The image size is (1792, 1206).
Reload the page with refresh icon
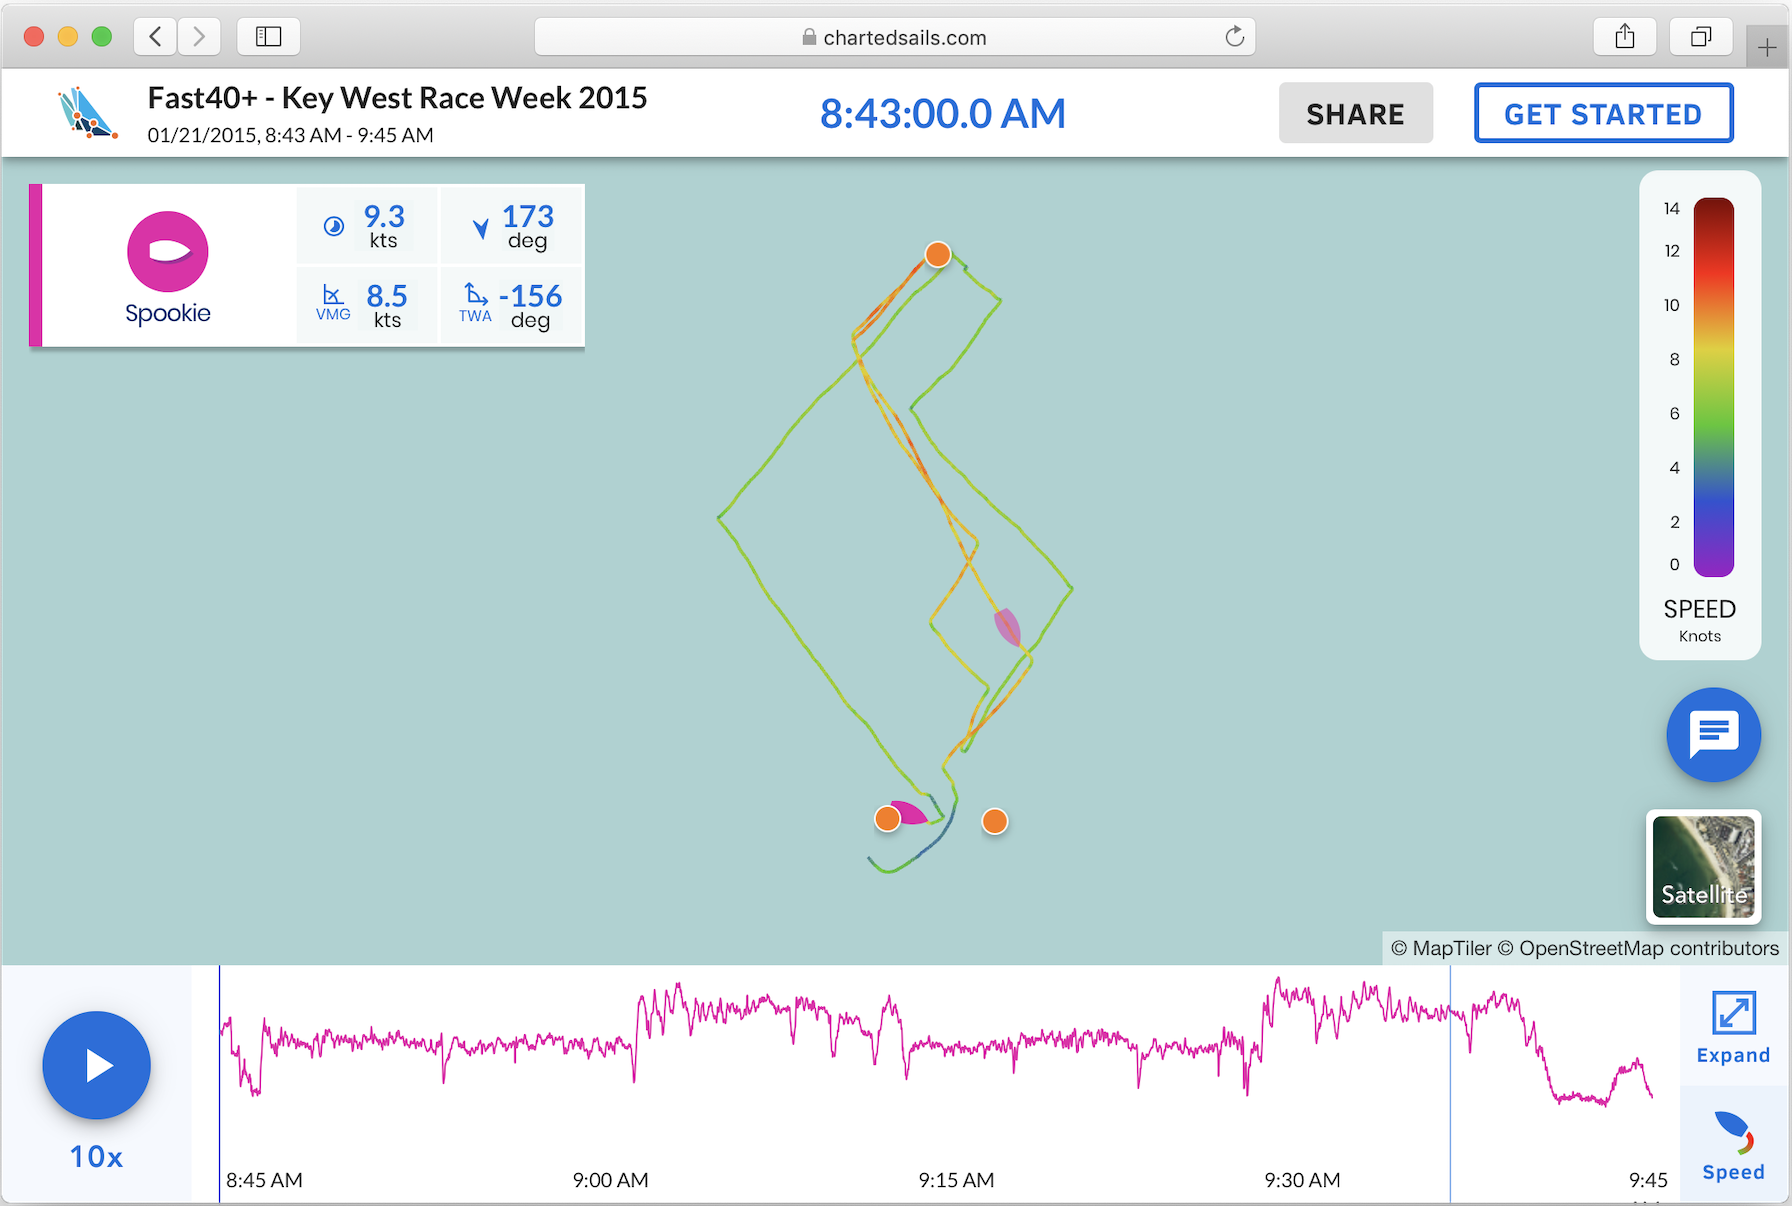[x=1234, y=37]
